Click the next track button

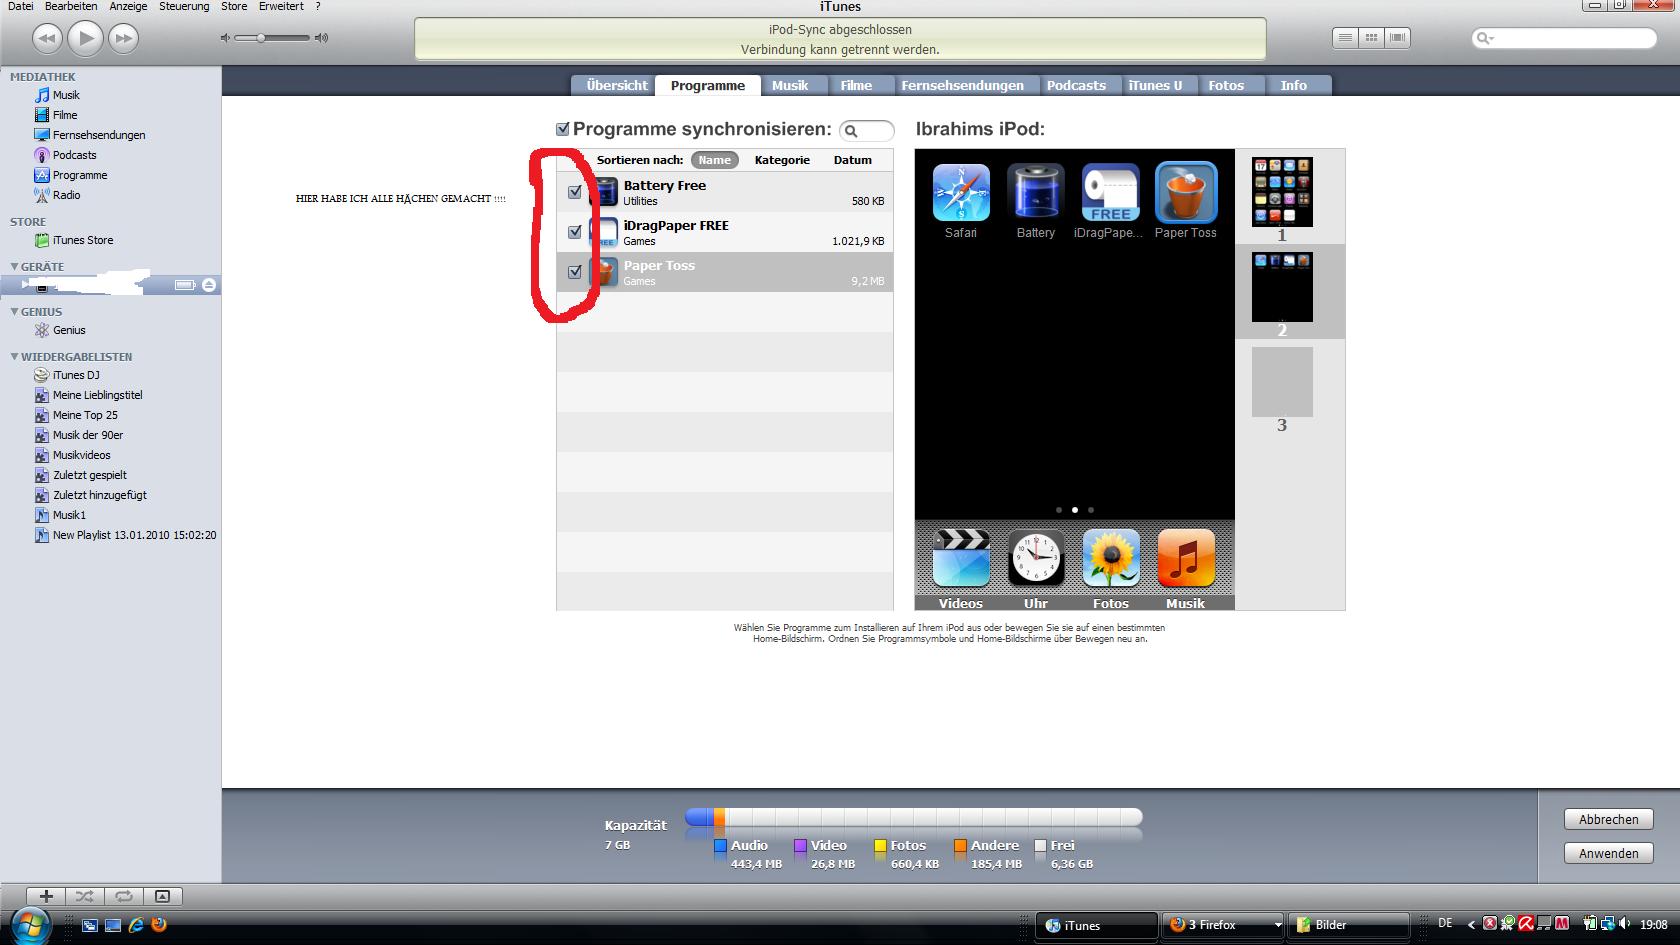pos(123,38)
